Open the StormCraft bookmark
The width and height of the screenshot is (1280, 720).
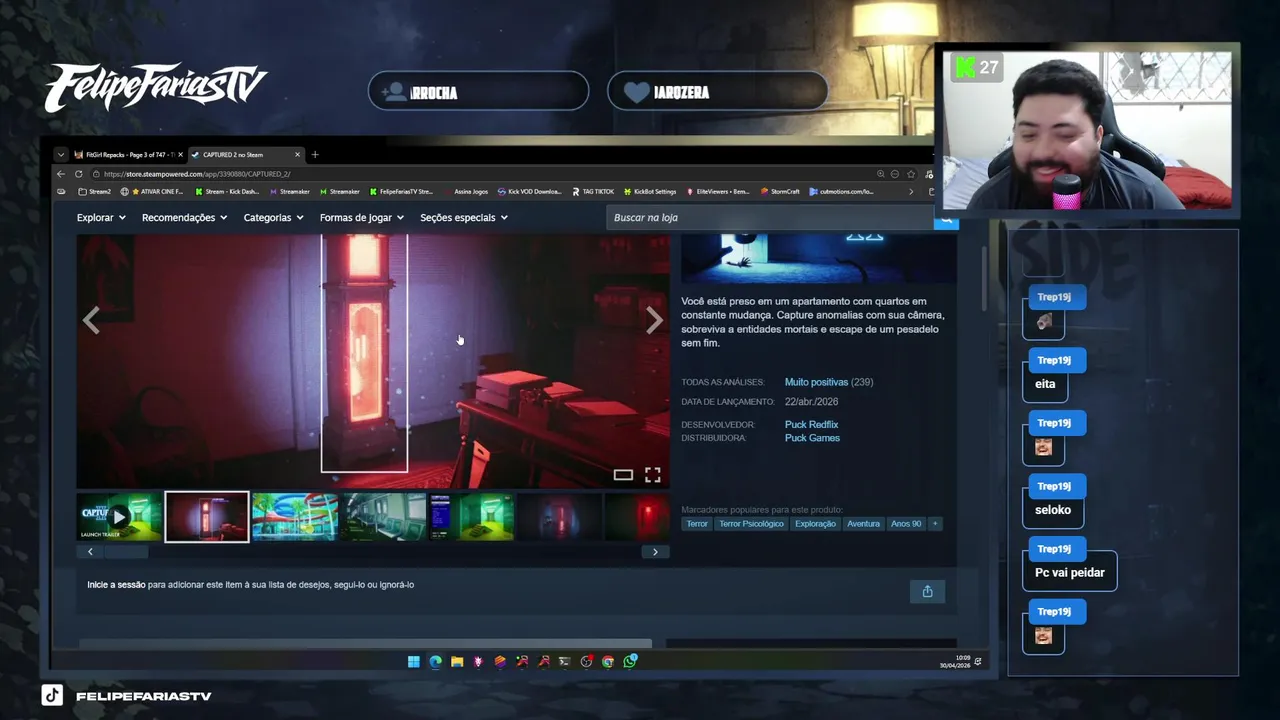coord(780,191)
